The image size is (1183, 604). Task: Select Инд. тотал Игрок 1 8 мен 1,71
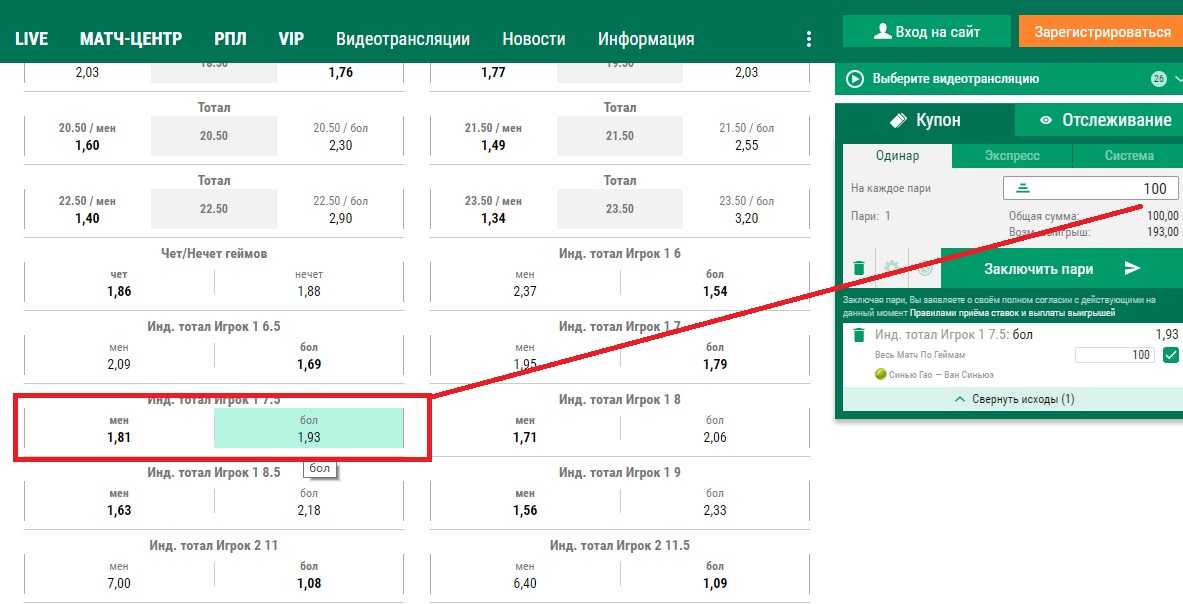(525, 429)
